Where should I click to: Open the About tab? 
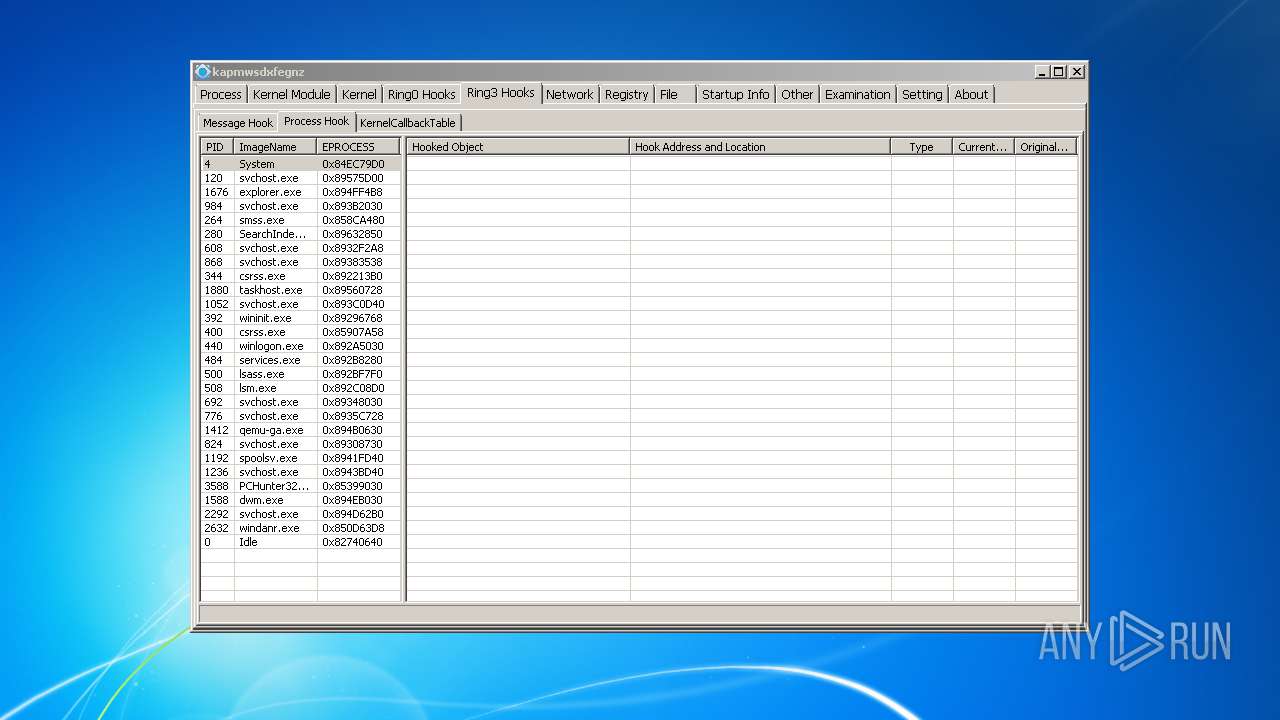click(x=971, y=94)
